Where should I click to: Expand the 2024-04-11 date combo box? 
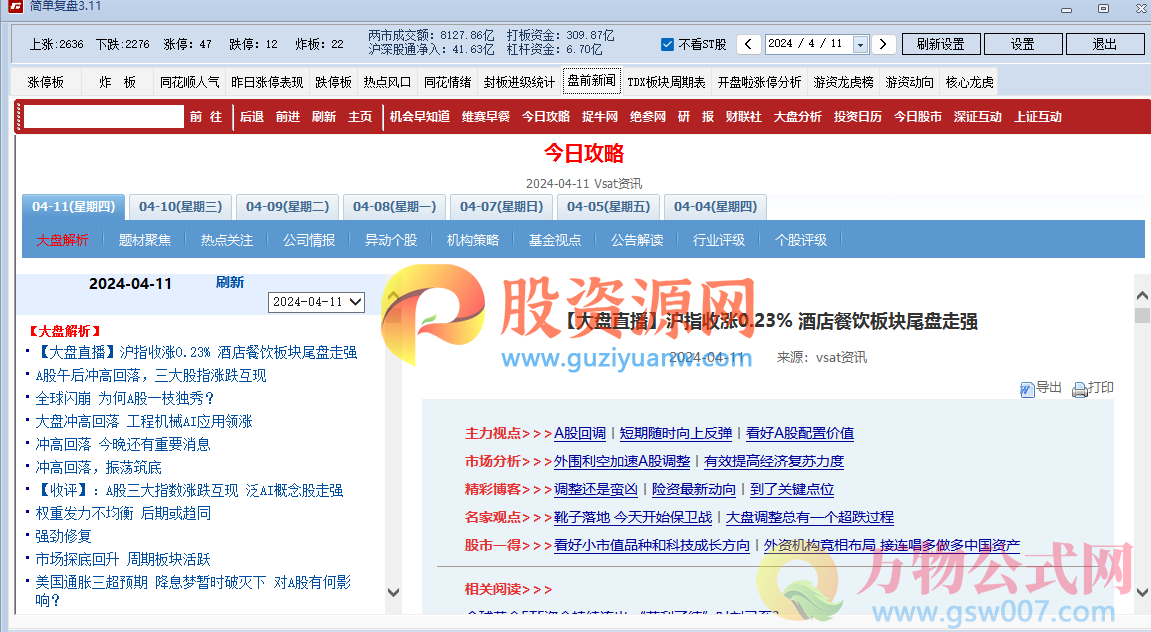[316, 302]
